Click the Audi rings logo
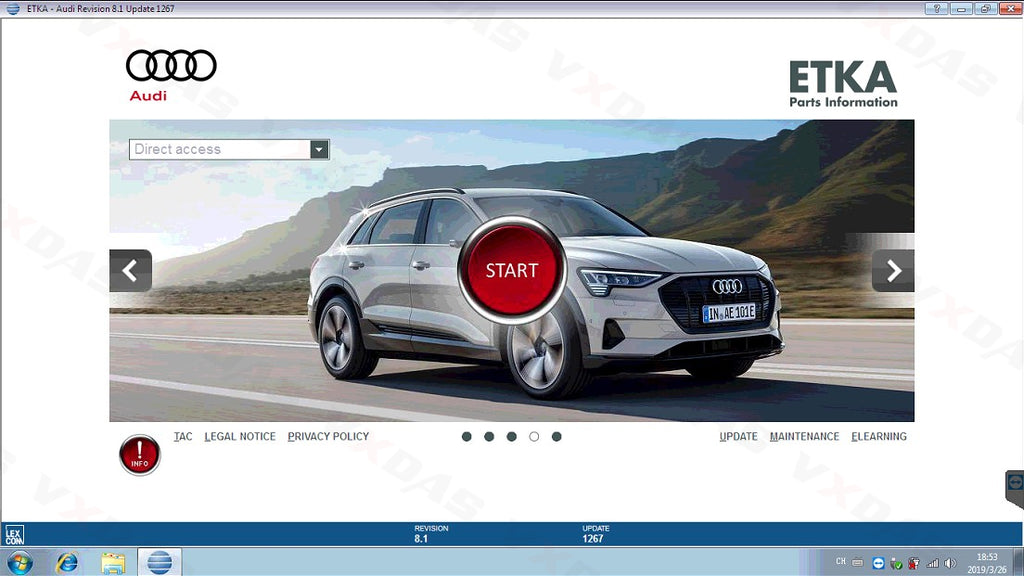Screen dimensions: 1024x576 click(x=171, y=66)
